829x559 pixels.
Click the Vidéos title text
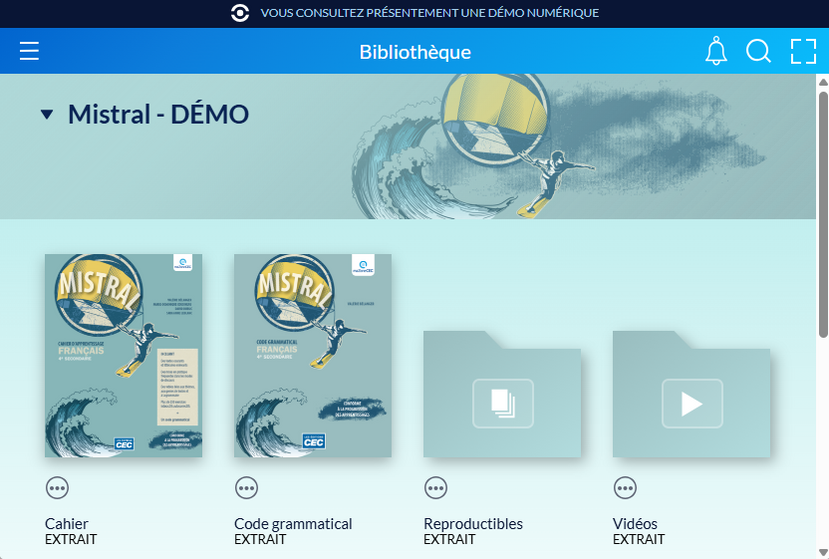635,524
